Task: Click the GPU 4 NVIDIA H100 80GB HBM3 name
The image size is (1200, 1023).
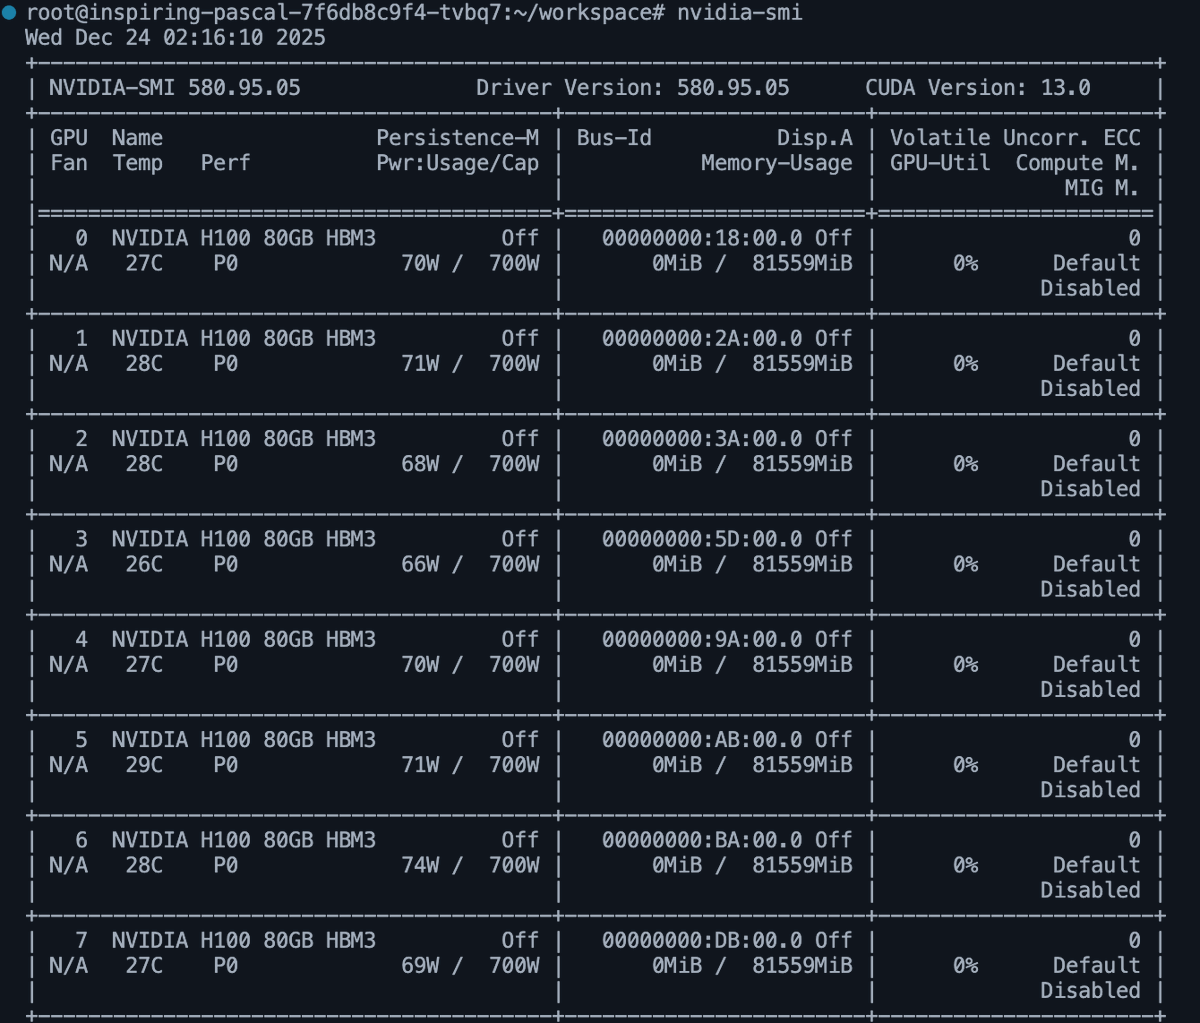Action: tap(244, 639)
